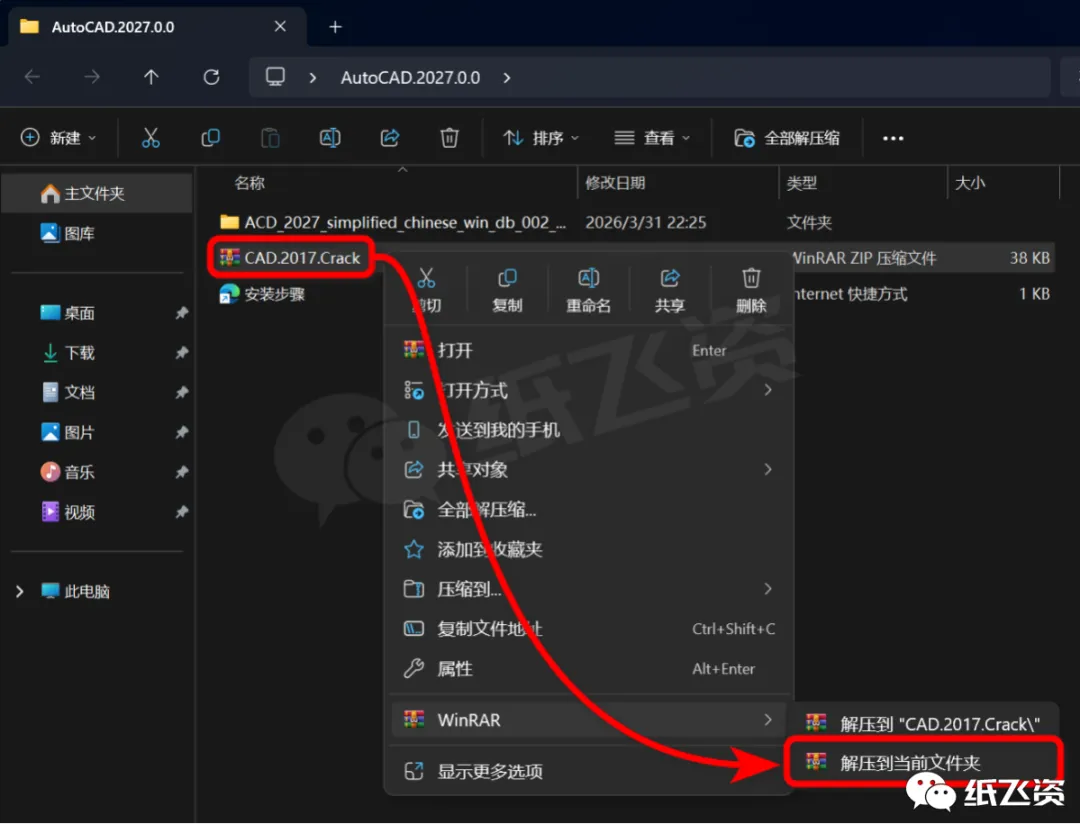Open 图片 in sidebar

click(x=96, y=432)
